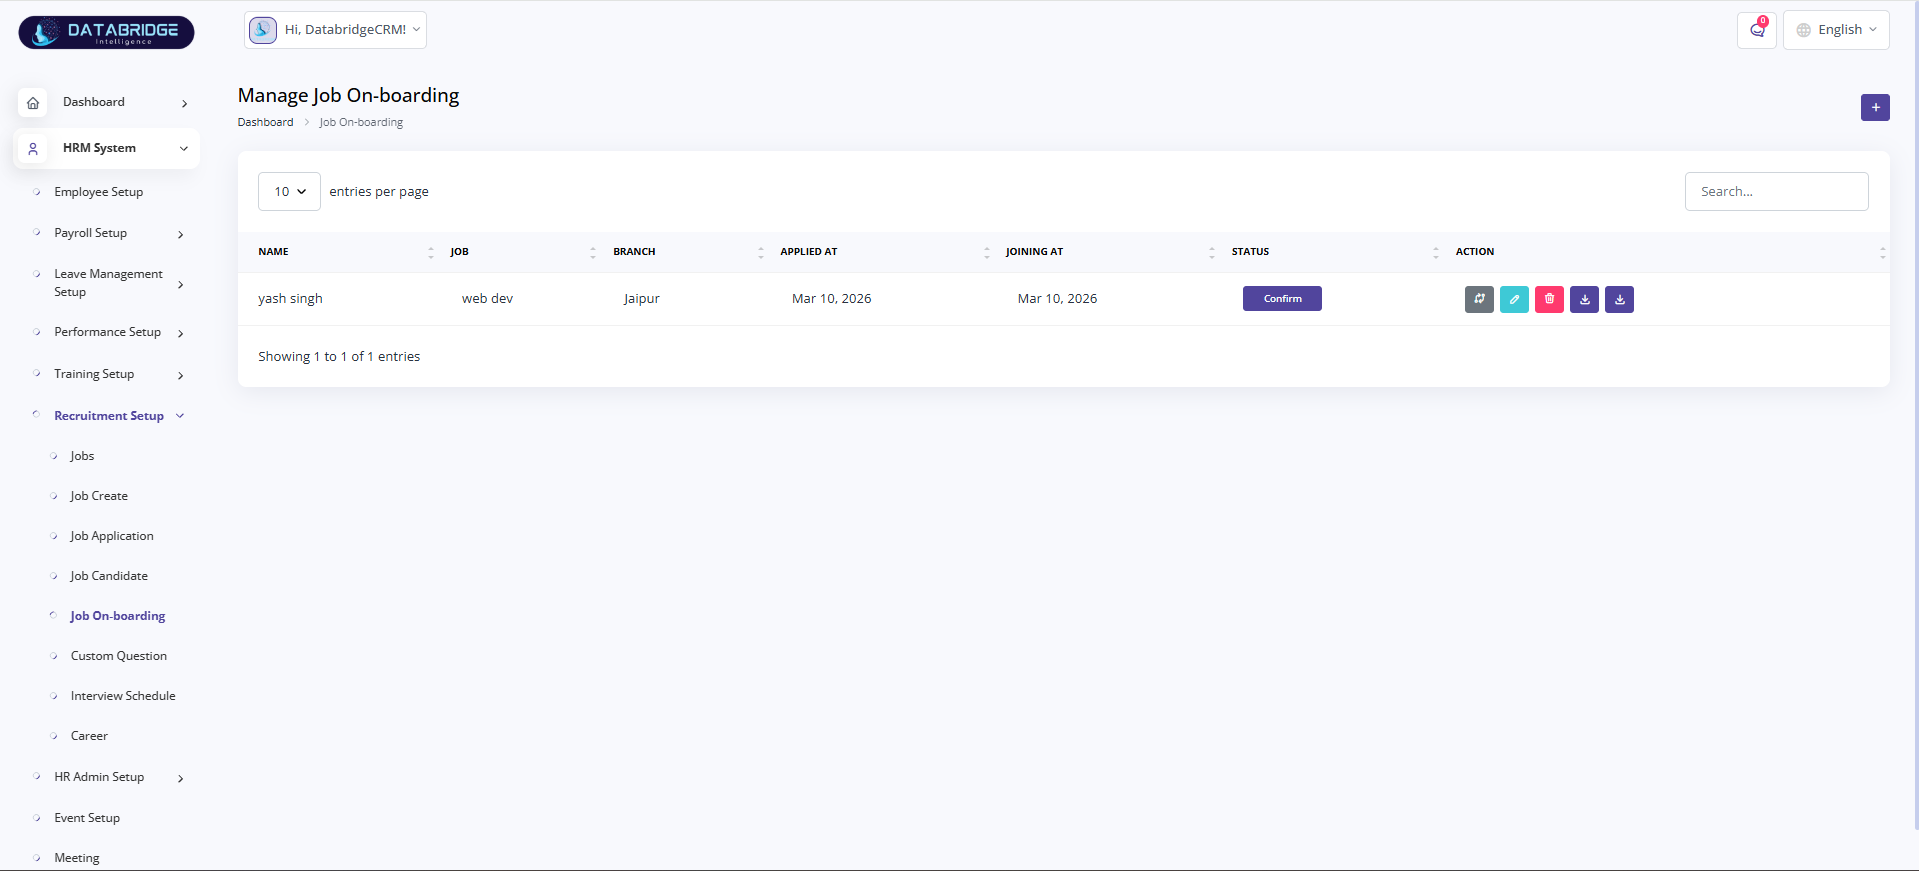1919x871 pixels.
Task: Click the plus button to create on-boarding
Action: click(x=1875, y=107)
